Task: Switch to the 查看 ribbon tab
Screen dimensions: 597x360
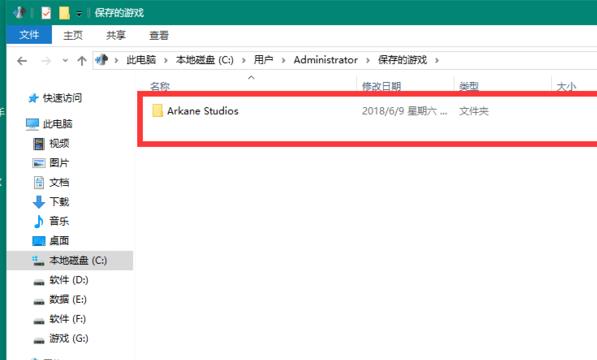Action: coord(159,35)
